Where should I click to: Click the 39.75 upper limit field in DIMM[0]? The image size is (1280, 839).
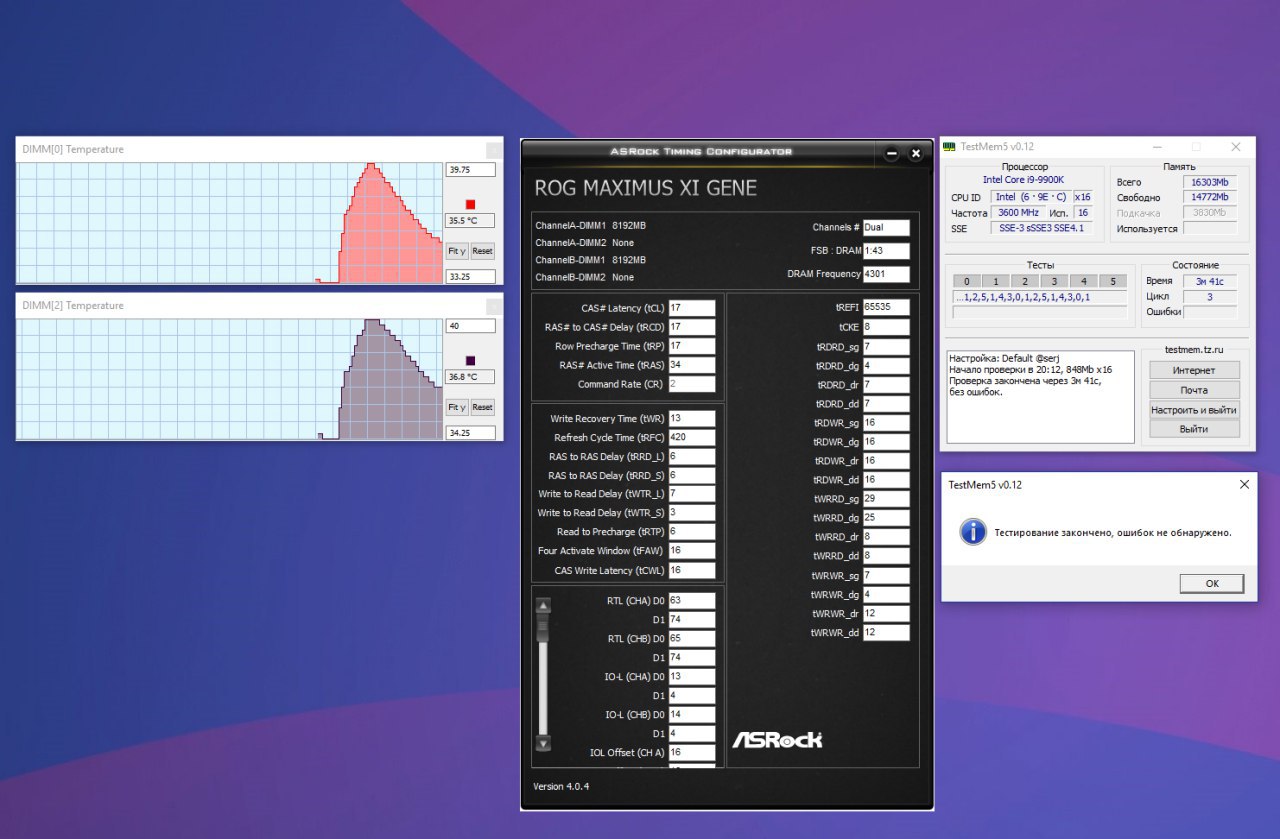[x=470, y=170]
